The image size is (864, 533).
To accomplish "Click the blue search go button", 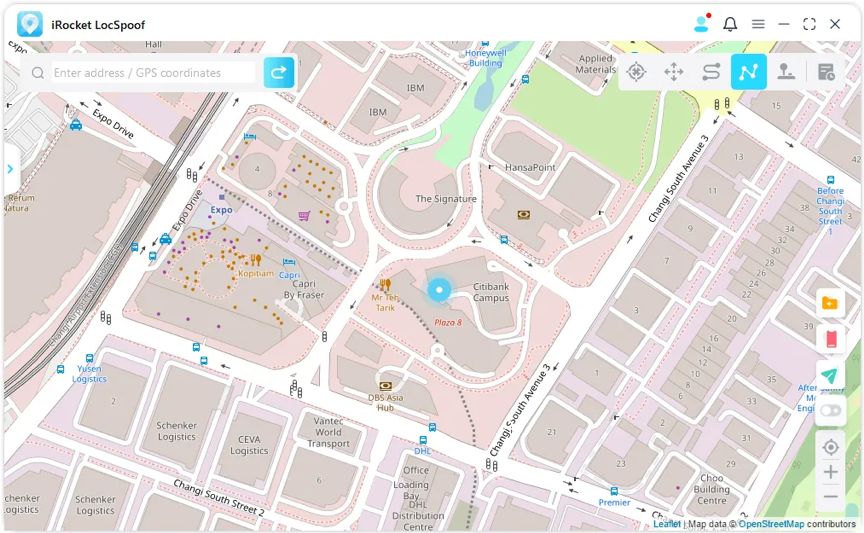I will click(x=279, y=72).
